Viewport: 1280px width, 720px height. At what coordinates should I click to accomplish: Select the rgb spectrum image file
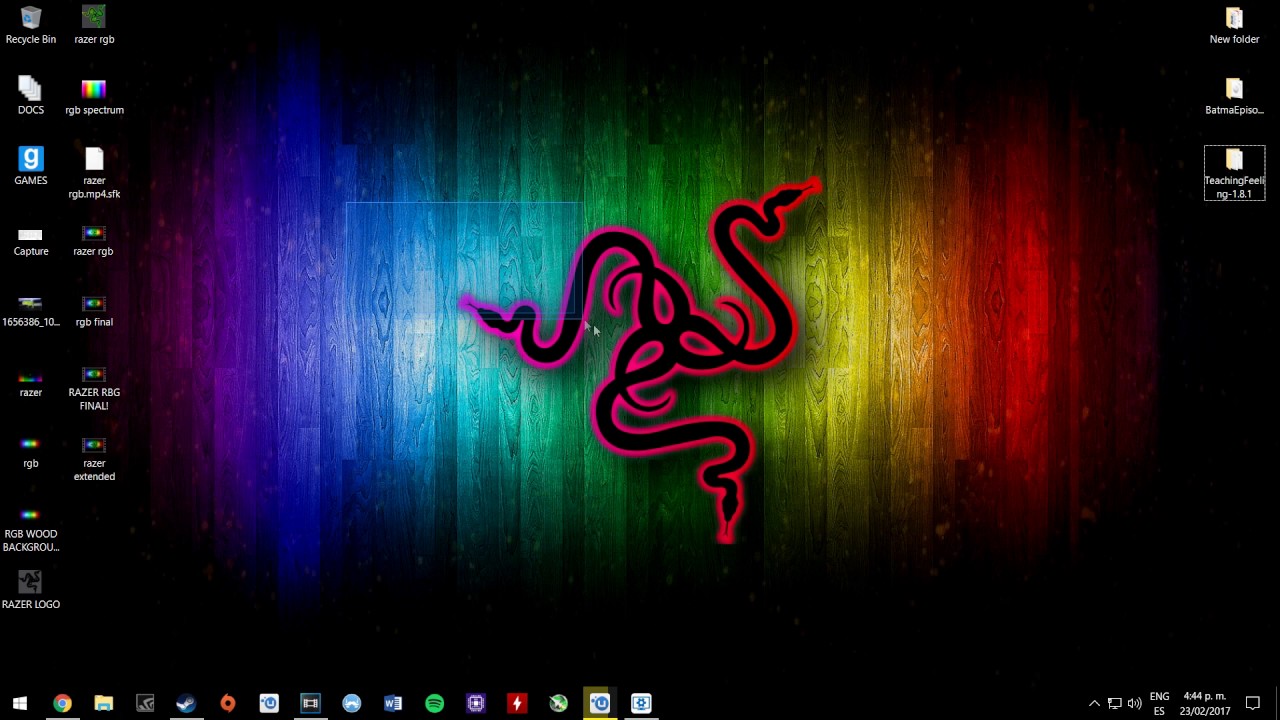click(x=94, y=96)
